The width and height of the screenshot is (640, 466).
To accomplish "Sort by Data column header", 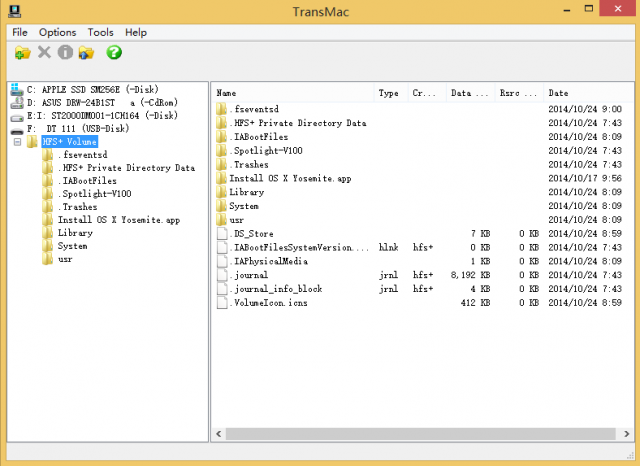I will point(470,93).
